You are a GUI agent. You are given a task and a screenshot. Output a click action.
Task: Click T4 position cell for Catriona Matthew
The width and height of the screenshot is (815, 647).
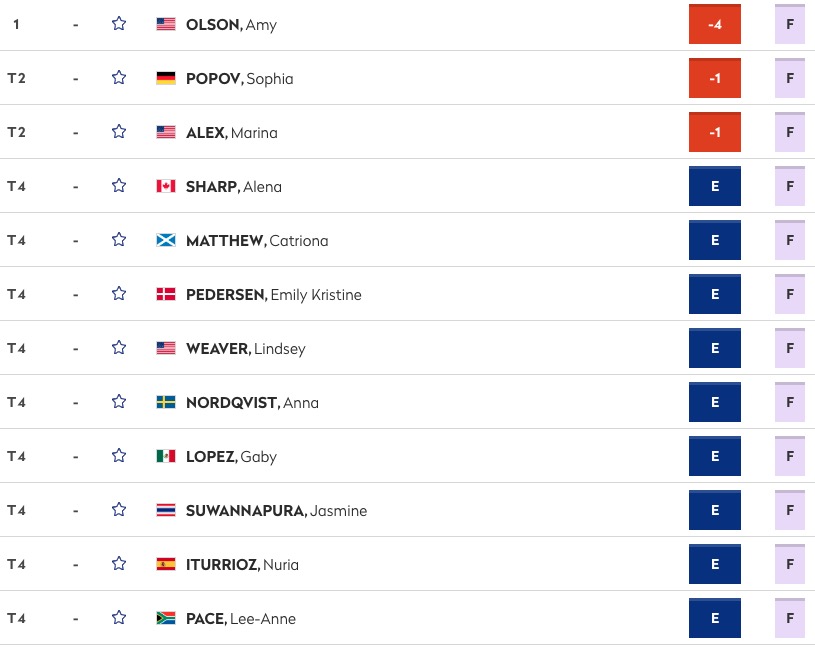click(17, 241)
